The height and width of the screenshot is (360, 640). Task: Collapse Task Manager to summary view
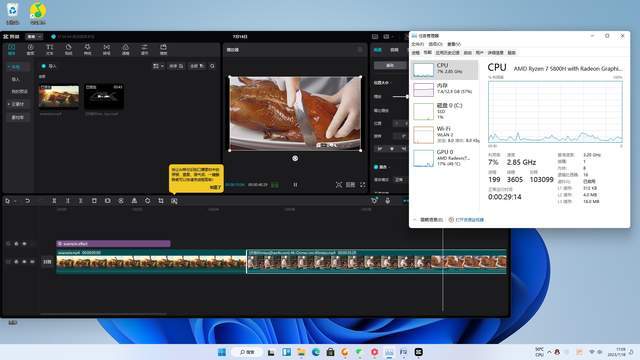click(x=428, y=220)
